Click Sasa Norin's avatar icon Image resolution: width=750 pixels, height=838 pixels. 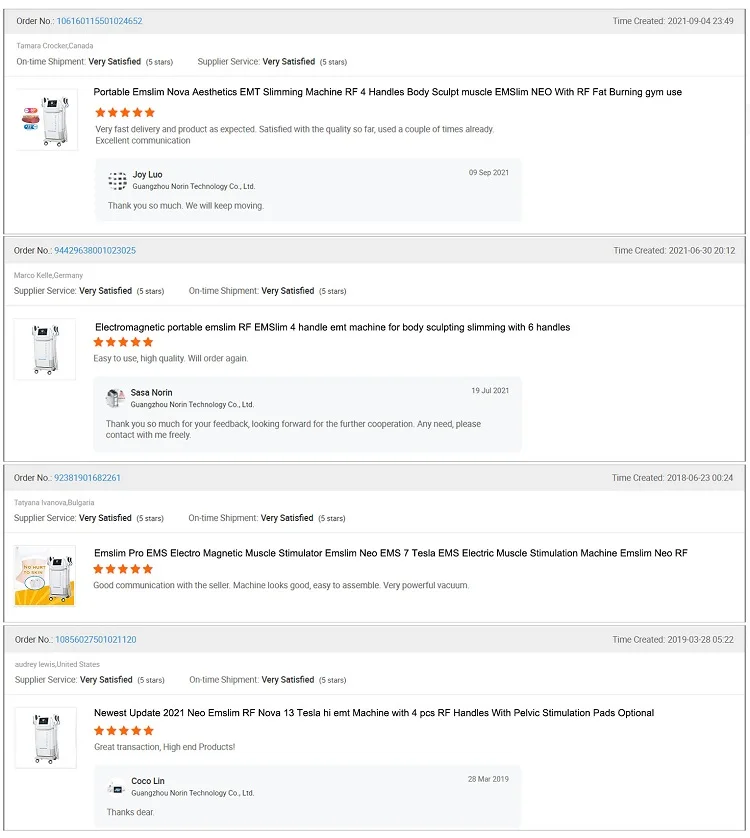115,398
